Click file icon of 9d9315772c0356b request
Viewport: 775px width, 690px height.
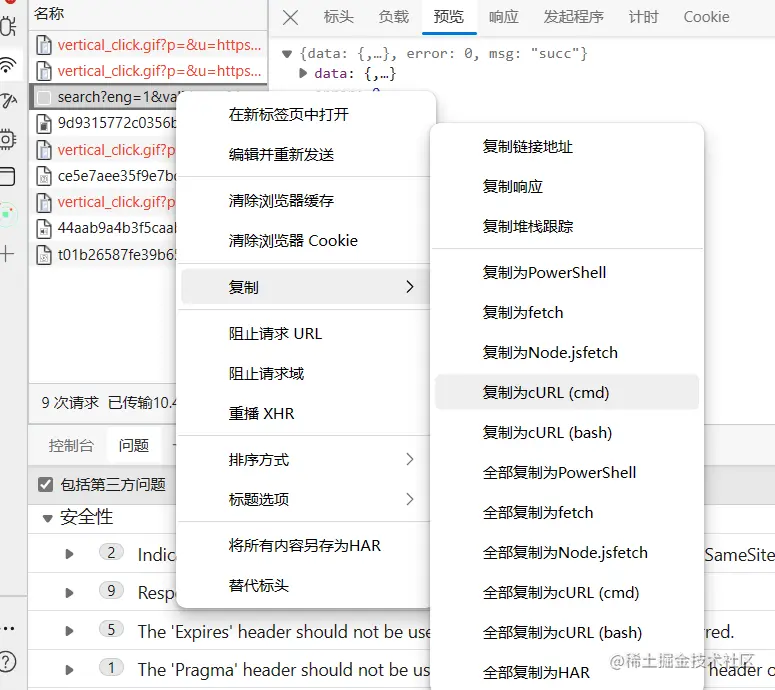pyautogui.click(x=44, y=123)
